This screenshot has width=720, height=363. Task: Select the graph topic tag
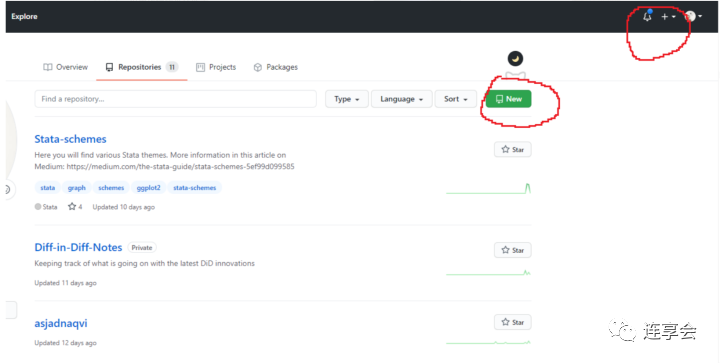click(77, 188)
